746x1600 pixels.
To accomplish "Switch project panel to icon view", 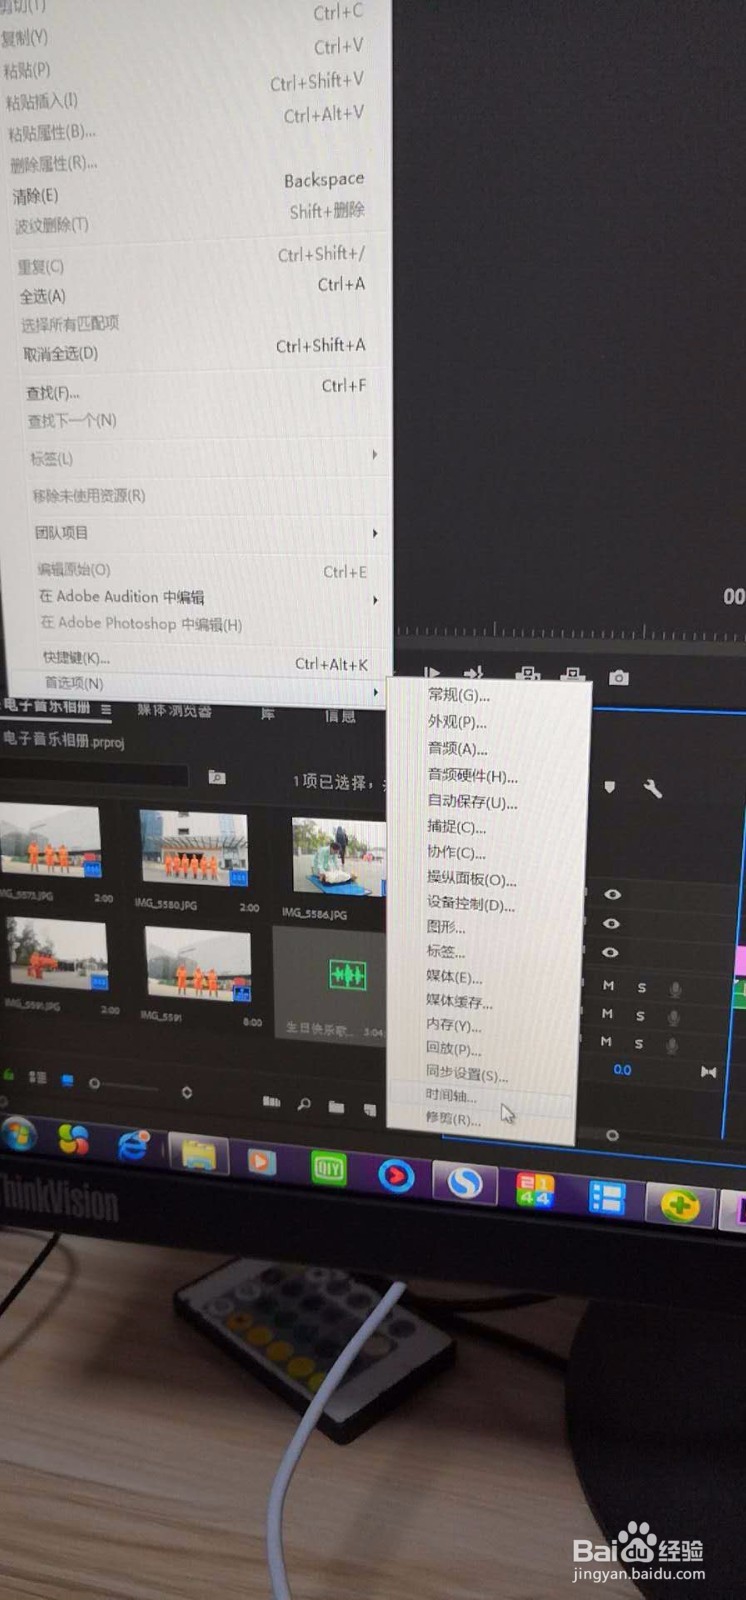I will coord(68,1080).
